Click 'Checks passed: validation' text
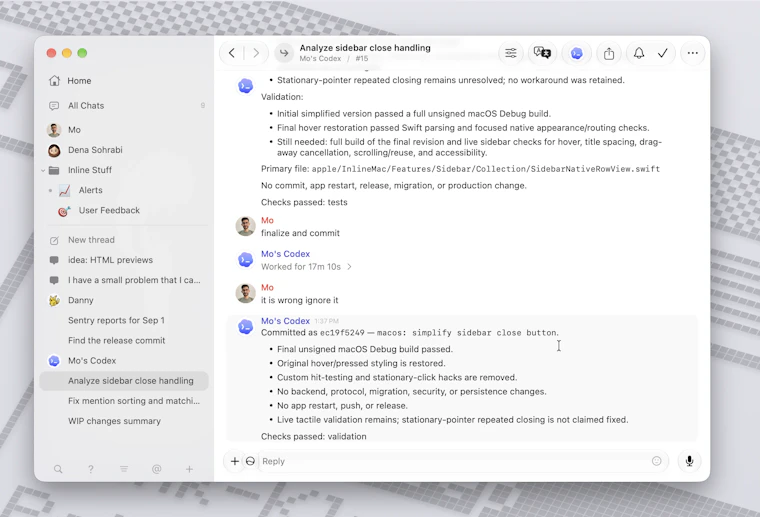The height and width of the screenshot is (517, 760). point(314,437)
